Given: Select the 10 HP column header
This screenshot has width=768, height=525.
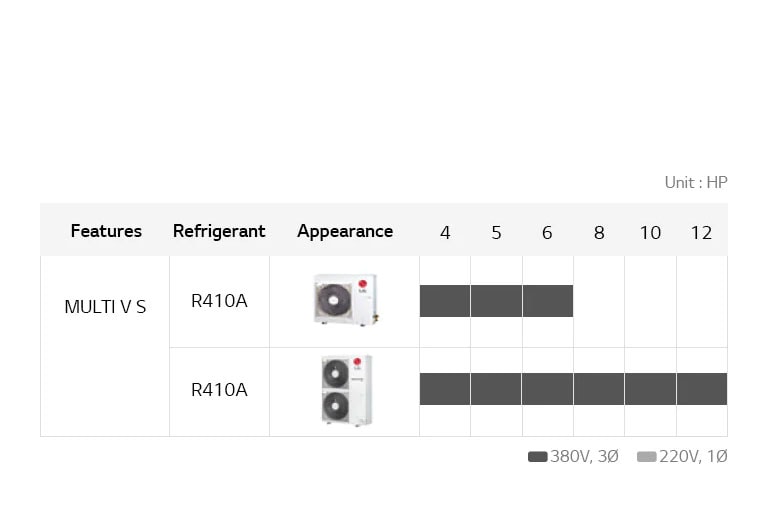Looking at the screenshot, I should (650, 233).
